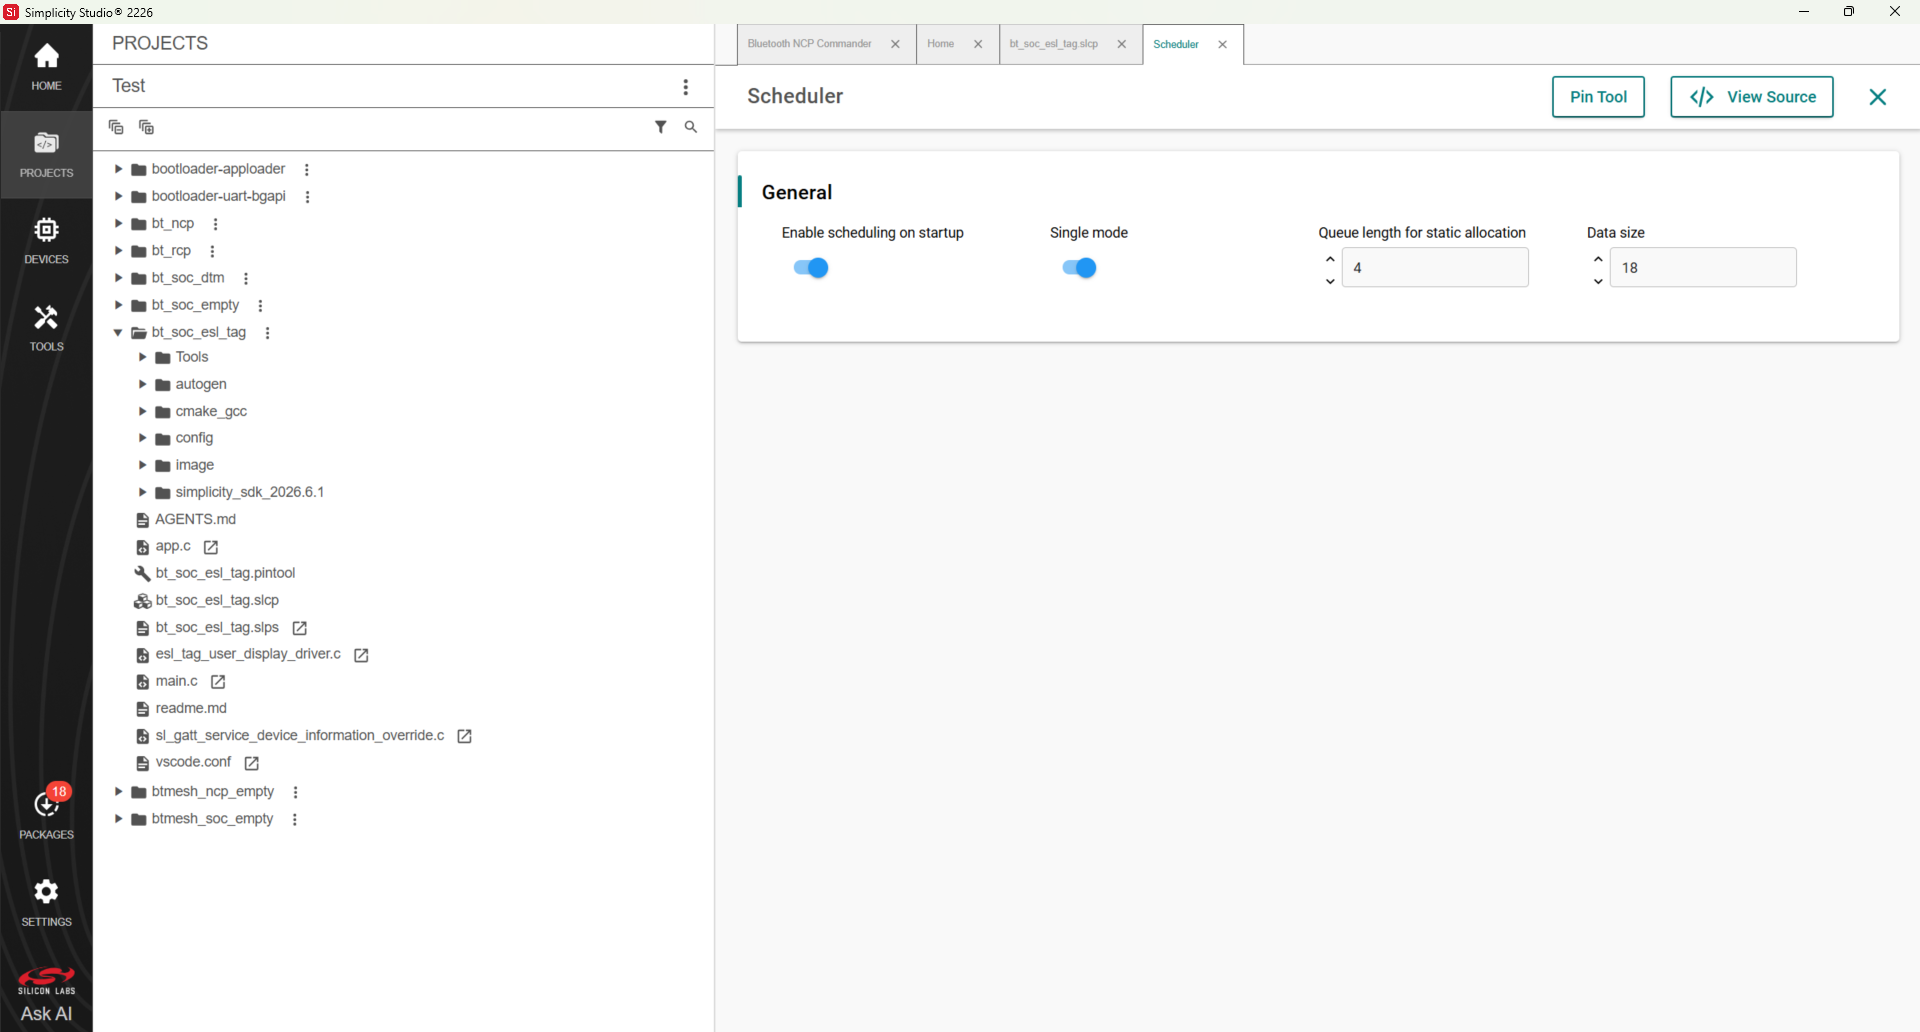Toggle Enable scheduling on startup
This screenshot has width=1920, height=1032.
(811, 268)
